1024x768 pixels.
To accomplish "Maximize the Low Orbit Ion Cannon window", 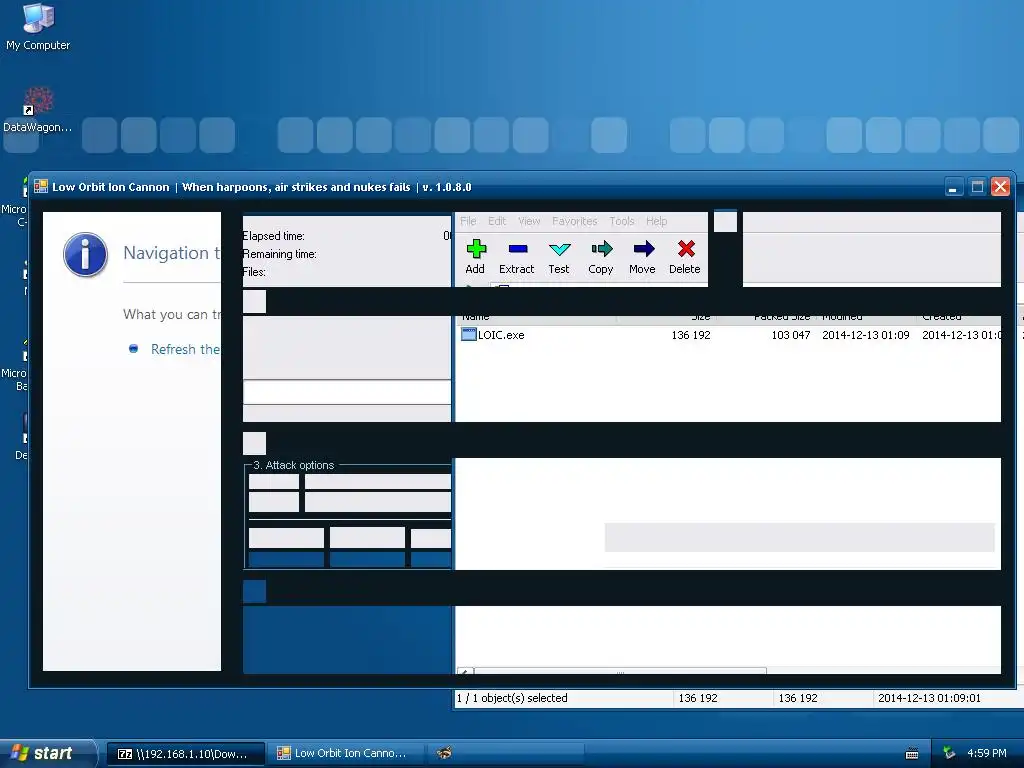I will click(x=977, y=187).
